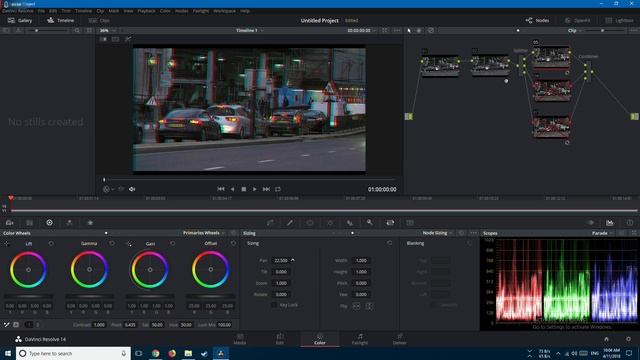Viewport: 640px width, 360px height.
Task: Show the OpenFX panel
Action: click(578, 20)
